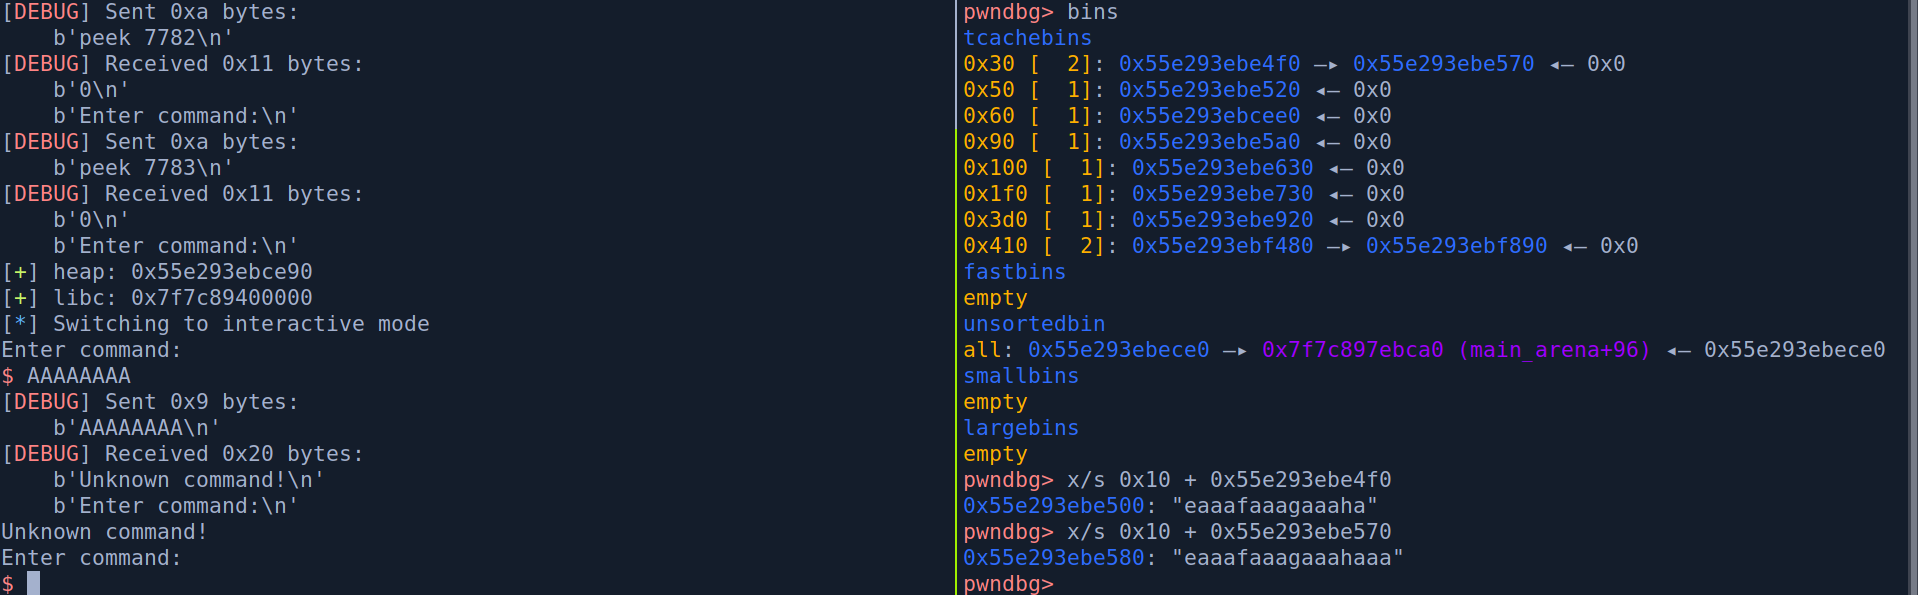The height and width of the screenshot is (595, 1918).
Task: Select the "eaaafaaagaaahaaa" string output
Action: (x=1287, y=558)
